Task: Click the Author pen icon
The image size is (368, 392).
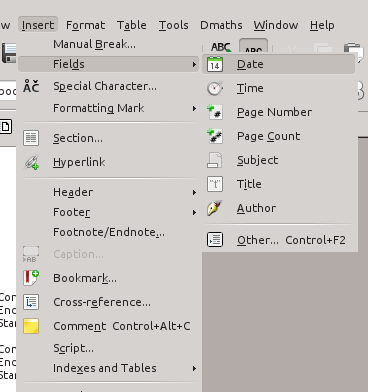Action: (215, 208)
